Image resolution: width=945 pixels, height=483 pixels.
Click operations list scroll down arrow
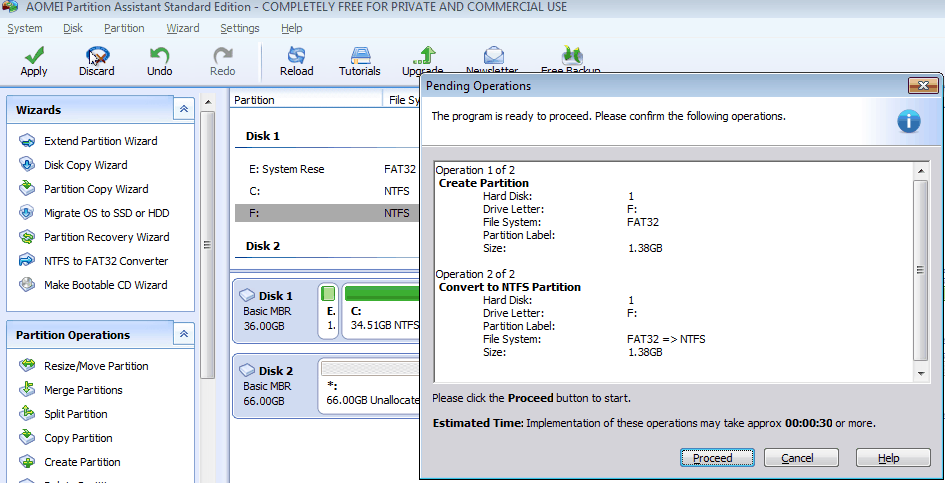click(921, 374)
